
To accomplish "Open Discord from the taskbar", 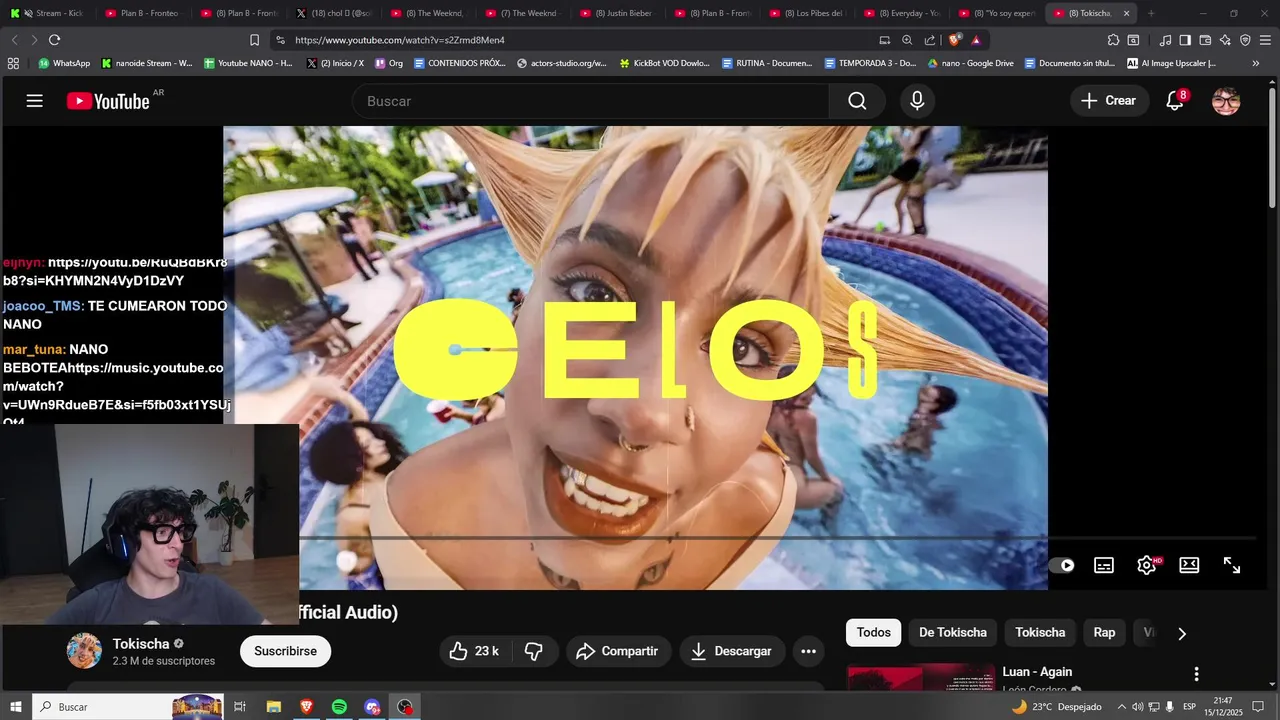I will [372, 707].
